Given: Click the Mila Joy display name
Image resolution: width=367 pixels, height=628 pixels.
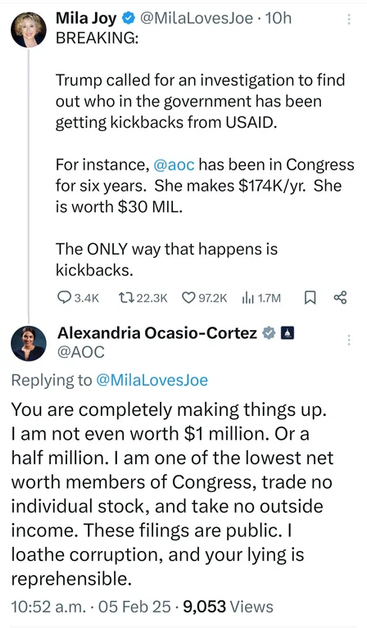Looking at the screenshot, I should pyautogui.click(x=86, y=18).
